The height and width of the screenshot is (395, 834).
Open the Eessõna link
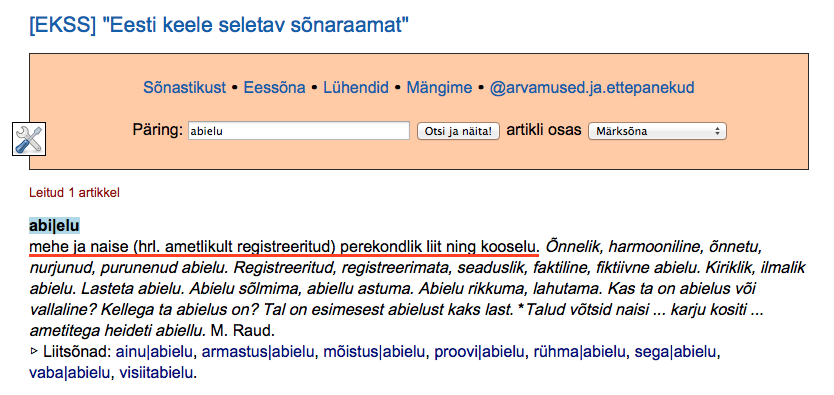pyautogui.click(x=274, y=88)
